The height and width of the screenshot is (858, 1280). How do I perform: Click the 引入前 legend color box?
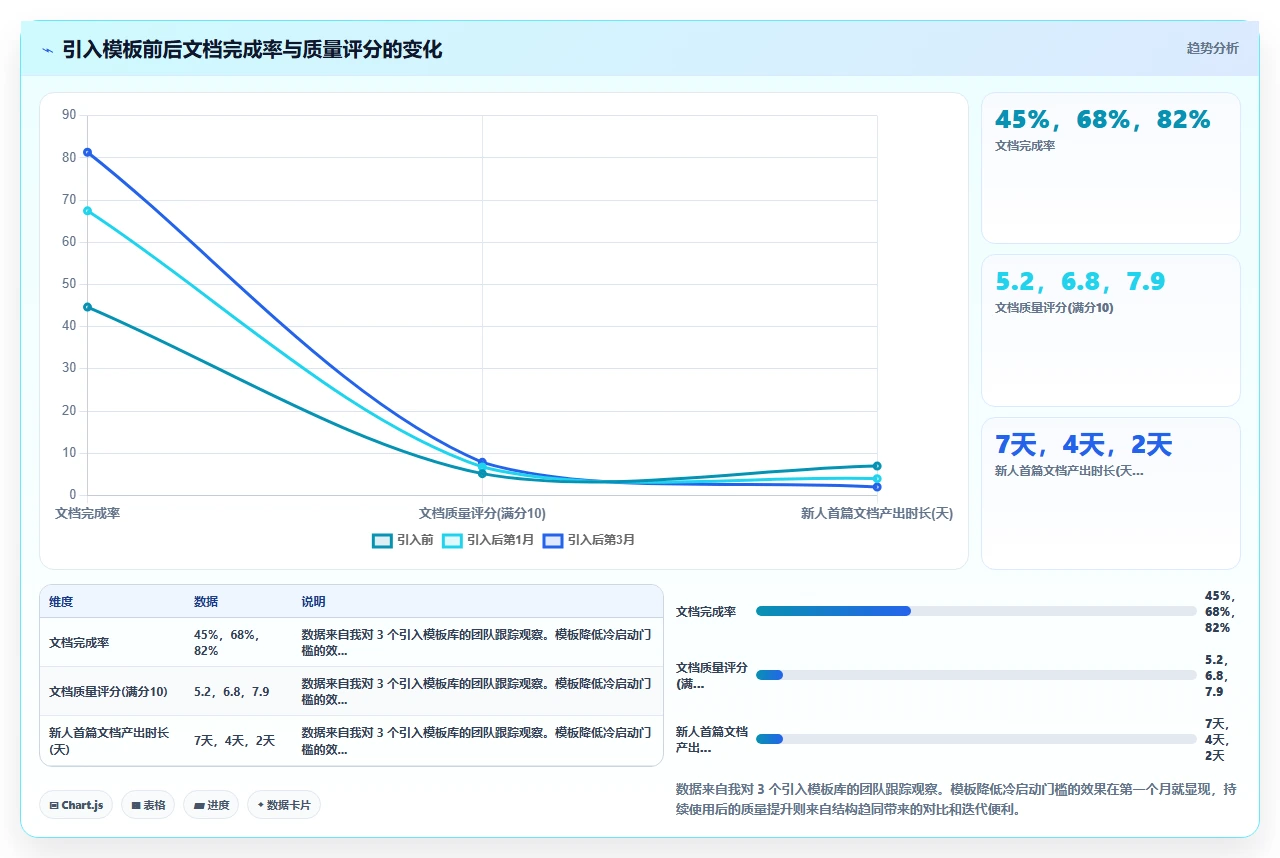click(382, 540)
